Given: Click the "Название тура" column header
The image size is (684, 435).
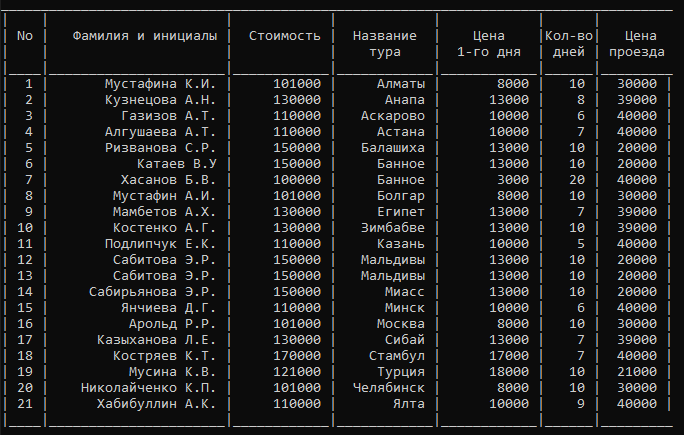Looking at the screenshot, I should [x=385, y=44].
